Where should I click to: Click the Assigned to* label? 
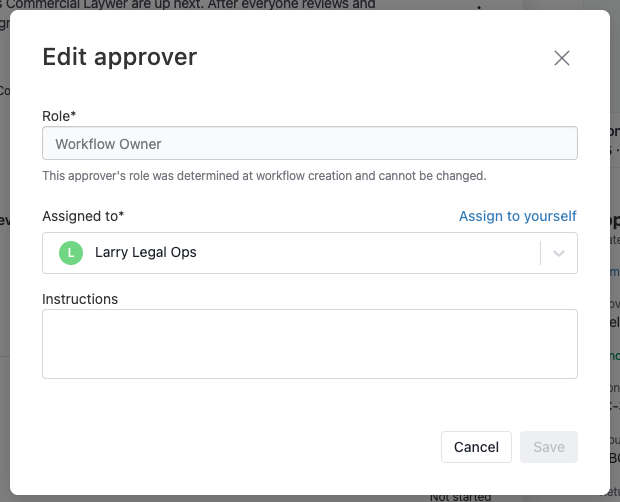(x=83, y=216)
